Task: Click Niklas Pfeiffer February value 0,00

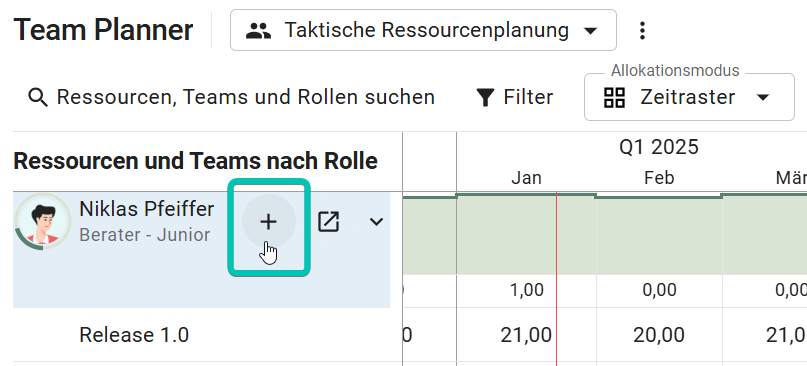Action: click(659, 290)
